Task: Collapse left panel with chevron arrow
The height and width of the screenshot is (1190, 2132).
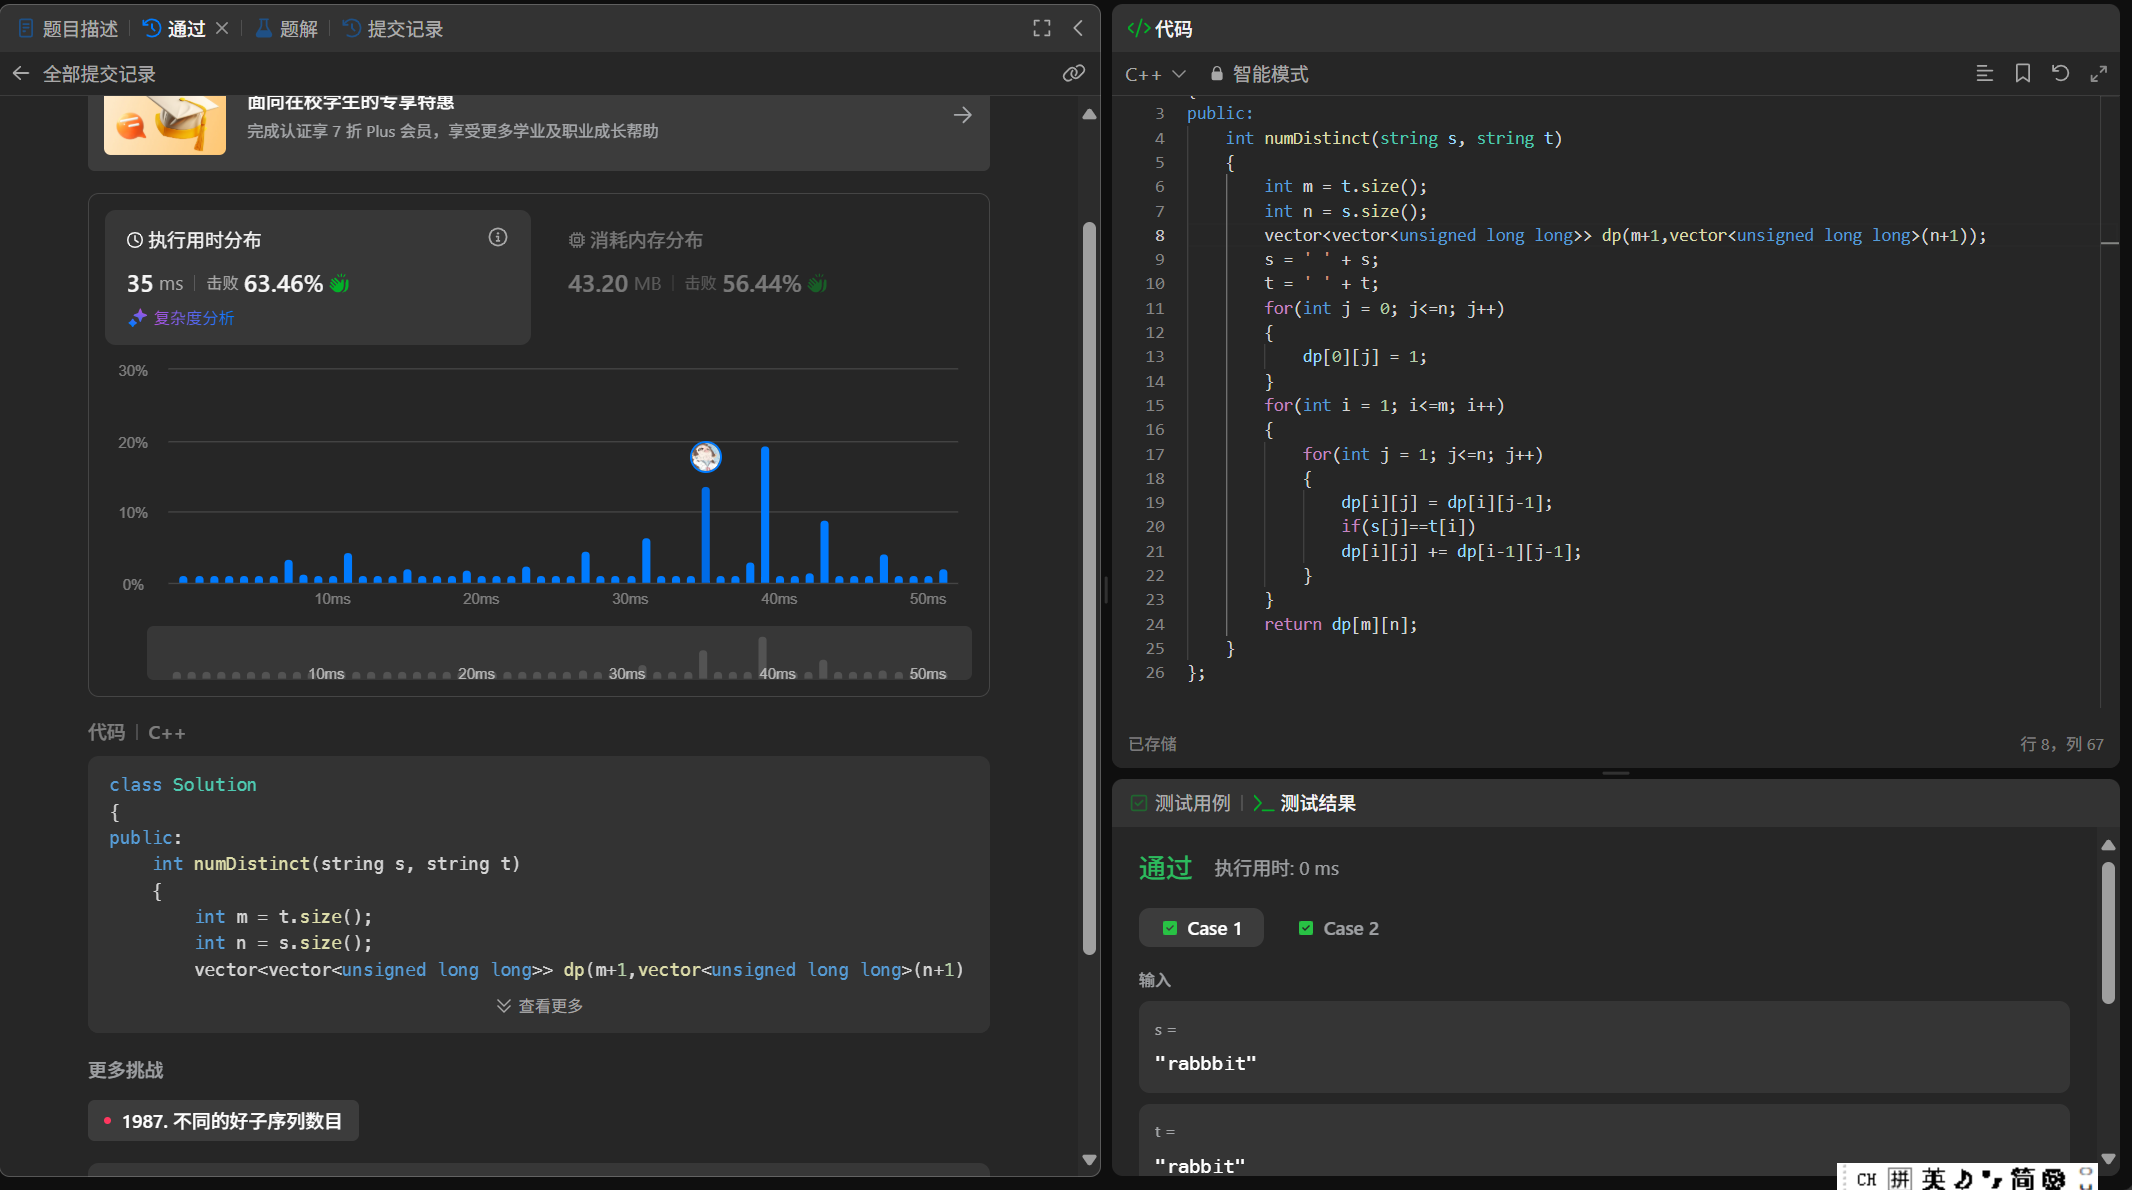Action: click(x=1078, y=28)
